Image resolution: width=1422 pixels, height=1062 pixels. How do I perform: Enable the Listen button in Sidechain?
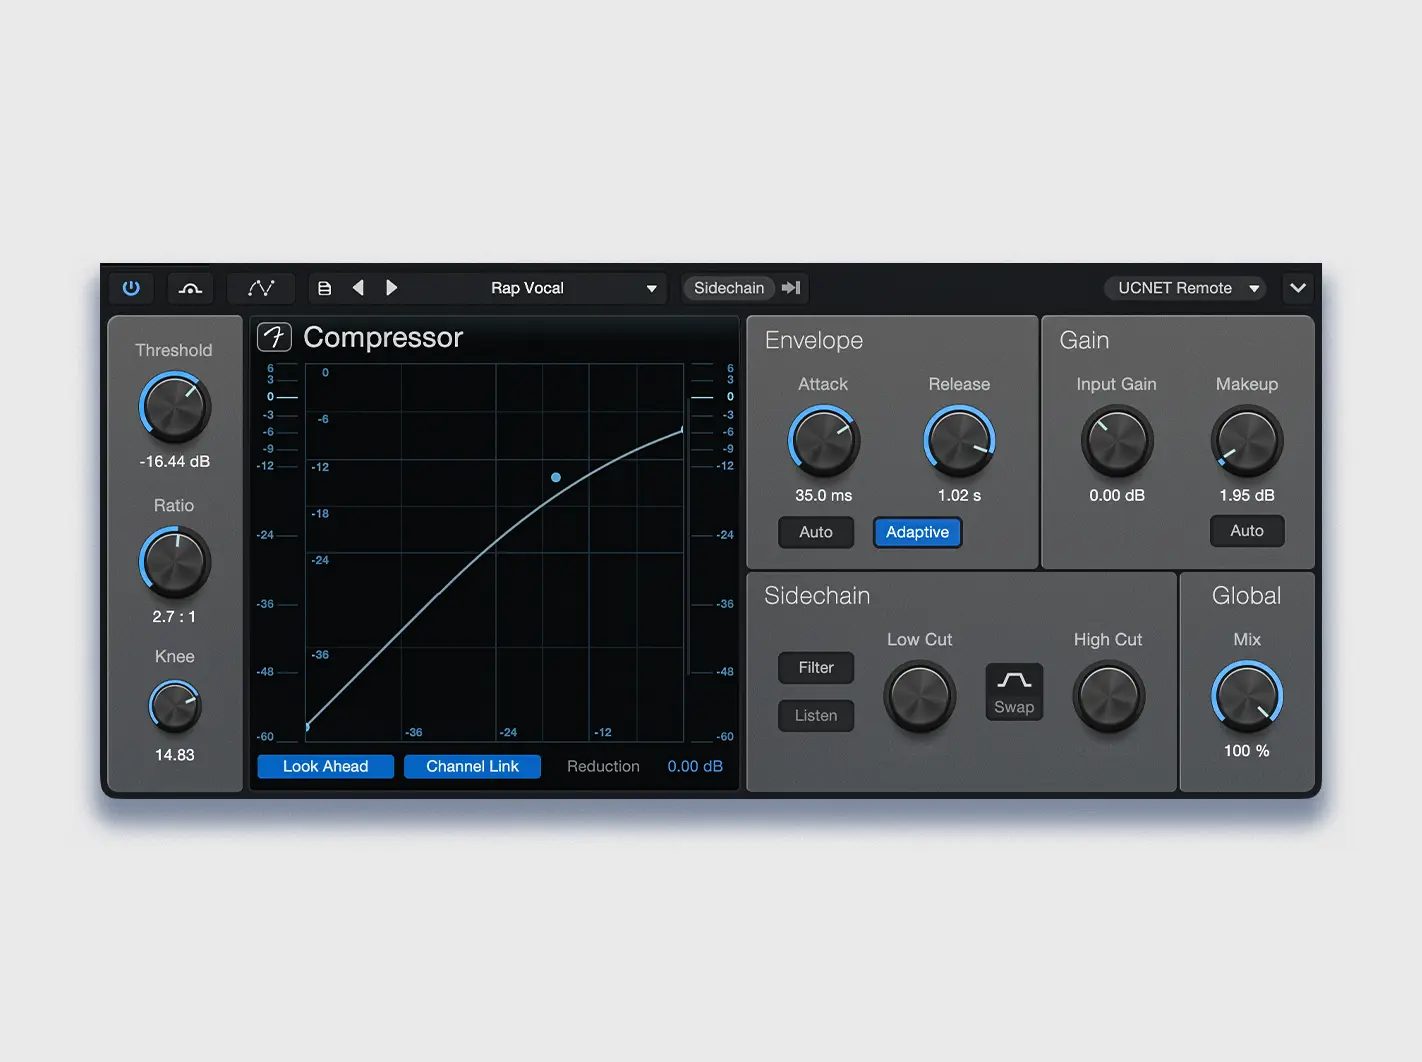click(815, 715)
